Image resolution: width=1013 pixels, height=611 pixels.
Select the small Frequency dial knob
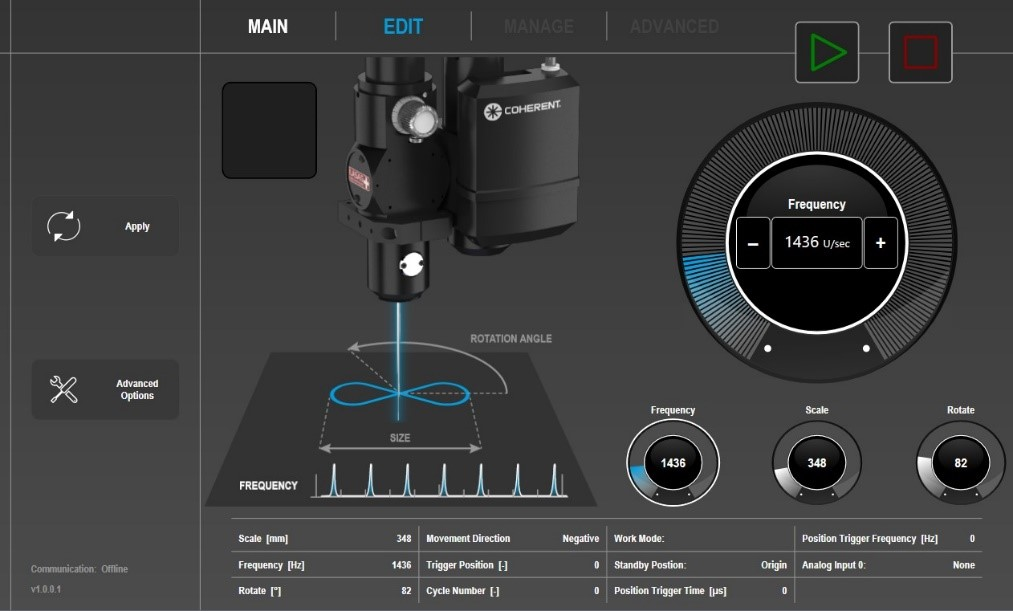pos(672,463)
